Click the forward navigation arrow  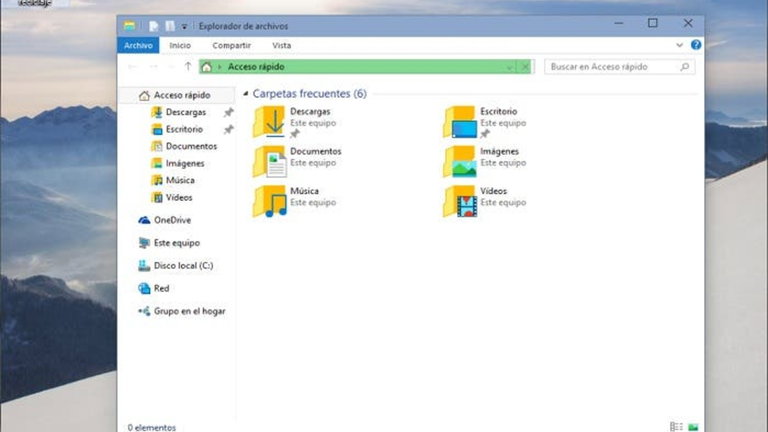pyautogui.click(x=153, y=67)
